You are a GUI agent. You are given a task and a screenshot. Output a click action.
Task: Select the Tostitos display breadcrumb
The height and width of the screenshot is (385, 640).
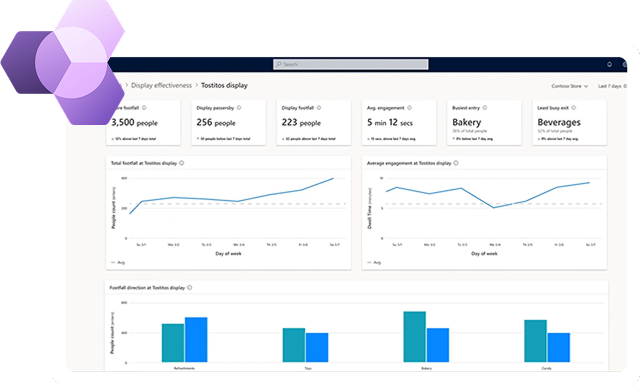tap(224, 85)
